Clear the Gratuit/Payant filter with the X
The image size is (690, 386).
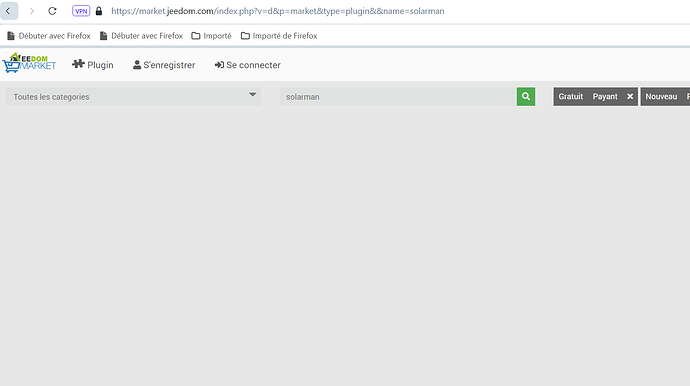630,96
